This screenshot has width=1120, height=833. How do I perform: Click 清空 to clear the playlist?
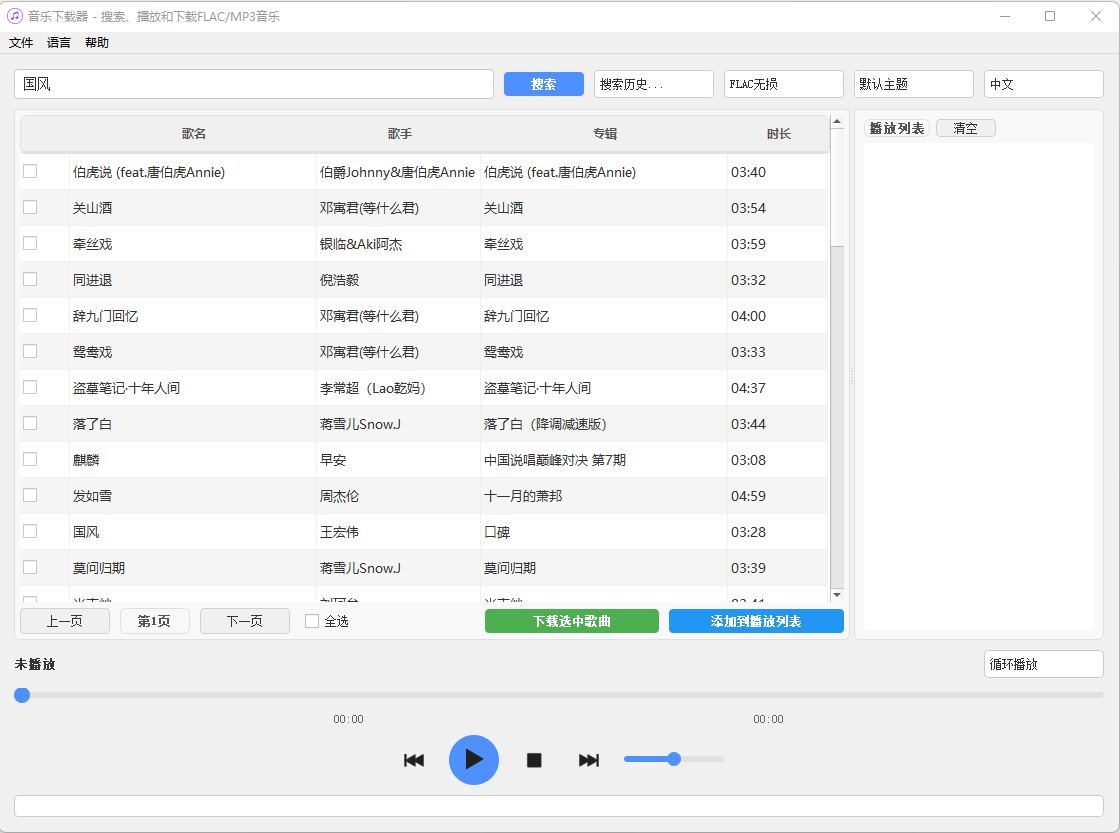pos(964,127)
